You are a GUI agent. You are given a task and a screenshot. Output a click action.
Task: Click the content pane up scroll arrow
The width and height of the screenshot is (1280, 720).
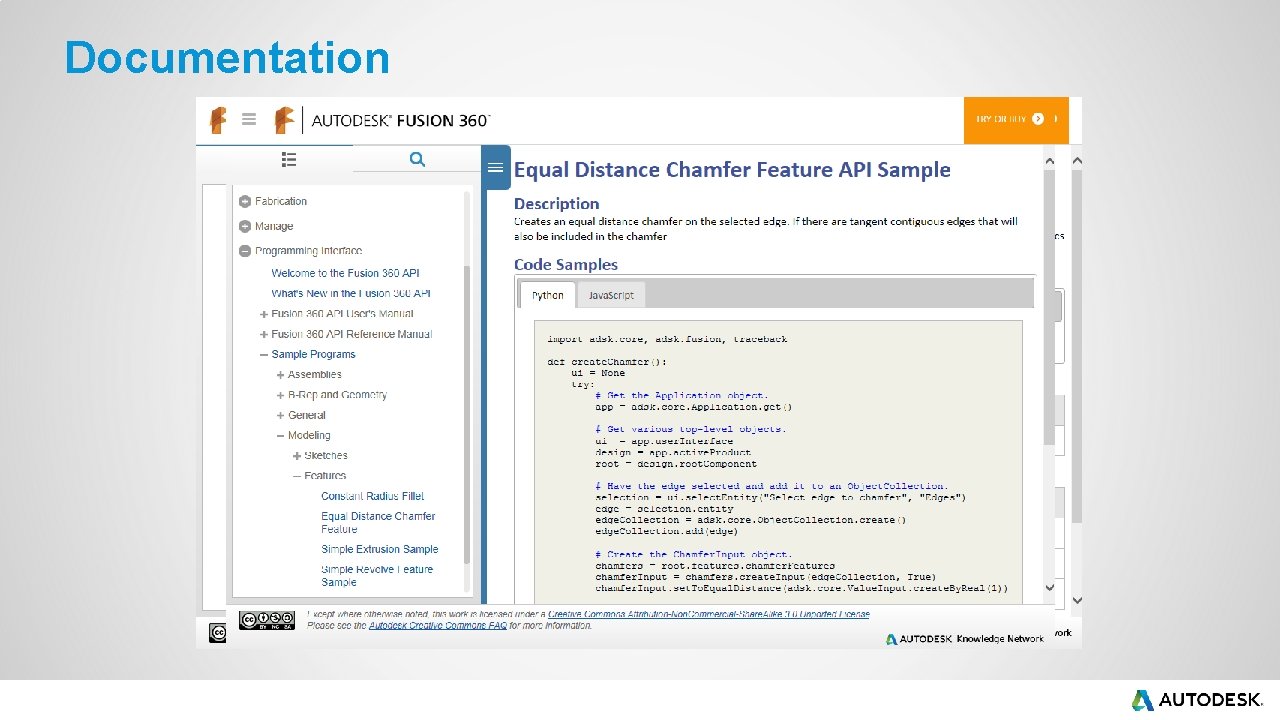click(1049, 160)
